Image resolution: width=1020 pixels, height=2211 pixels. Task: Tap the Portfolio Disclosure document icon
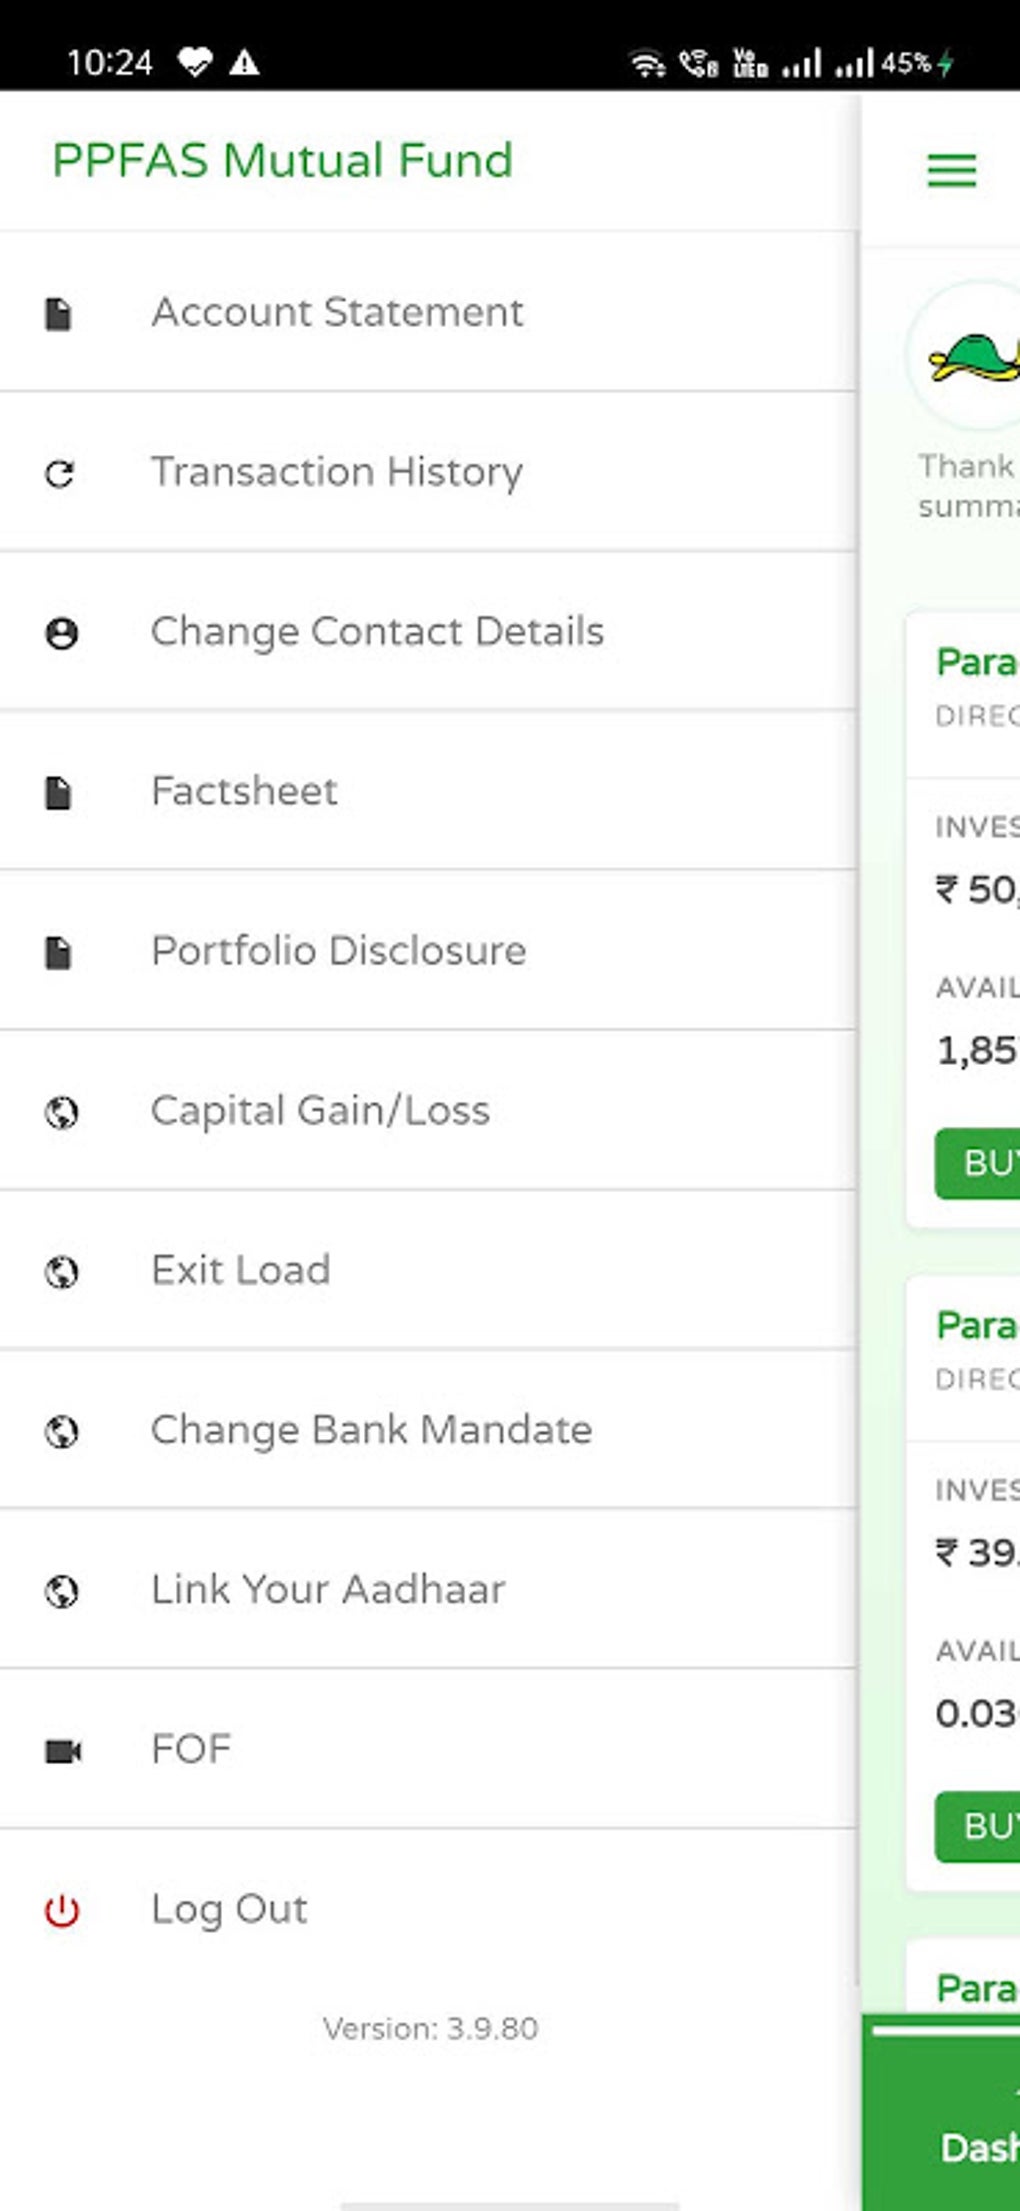[x=59, y=952]
